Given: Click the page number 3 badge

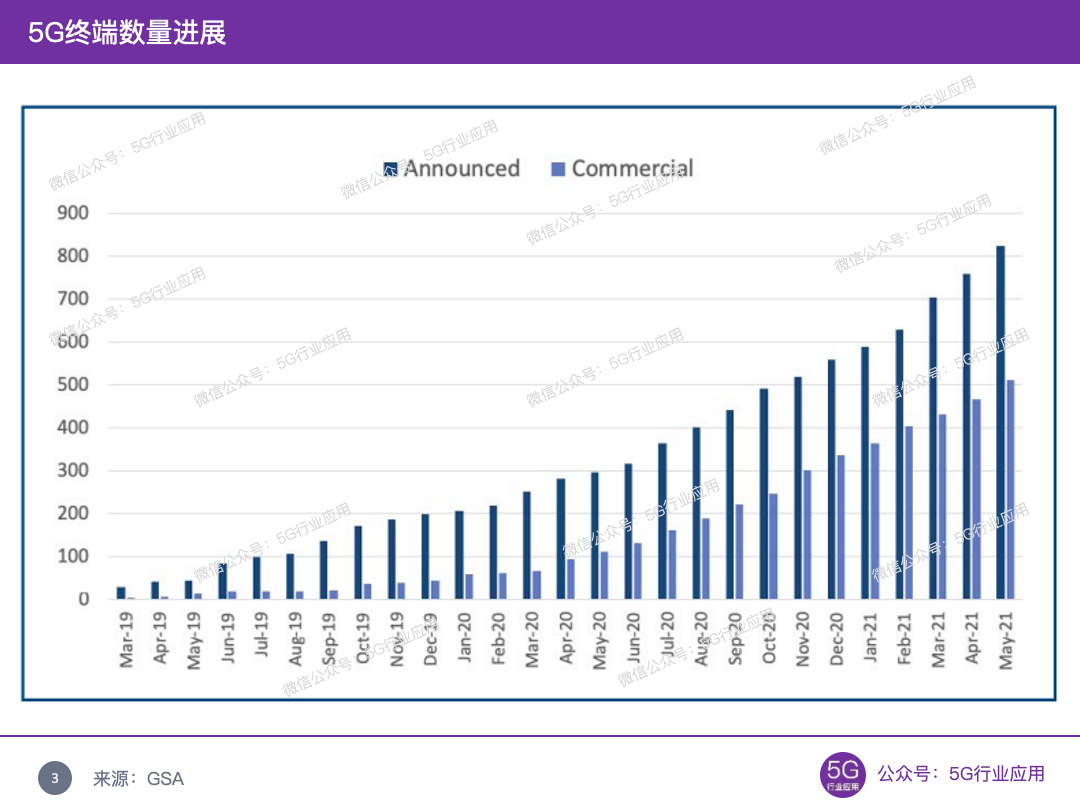Looking at the screenshot, I should pos(55,778).
